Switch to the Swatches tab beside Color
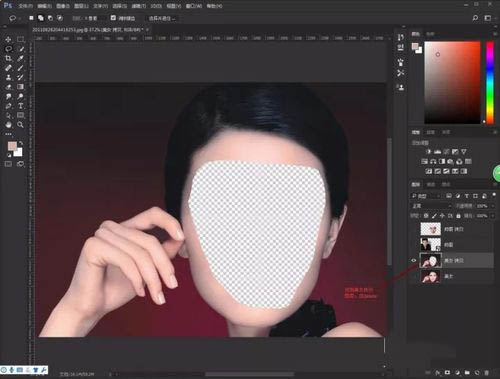This screenshot has width=500, height=379. (430, 34)
